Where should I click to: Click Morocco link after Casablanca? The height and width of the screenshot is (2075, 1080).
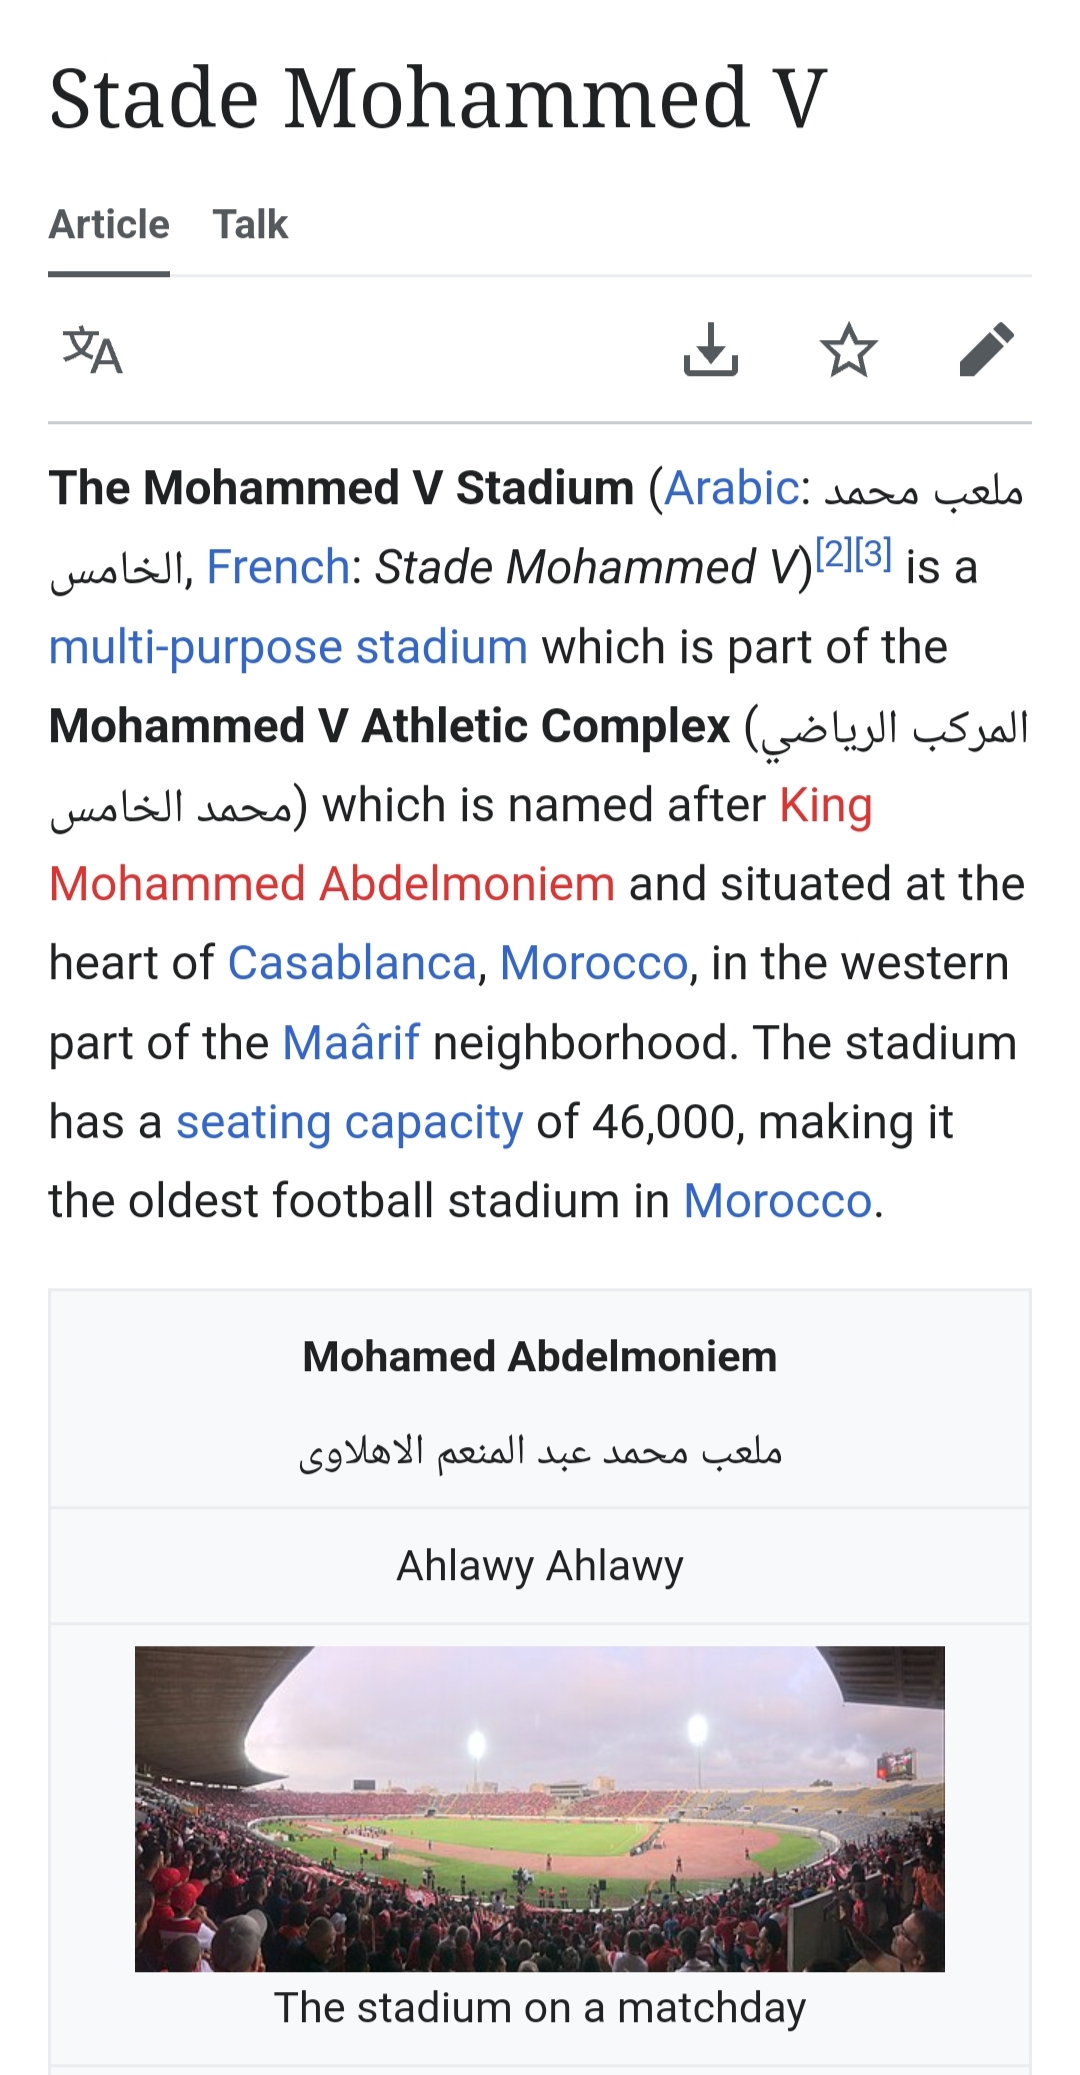coord(594,964)
